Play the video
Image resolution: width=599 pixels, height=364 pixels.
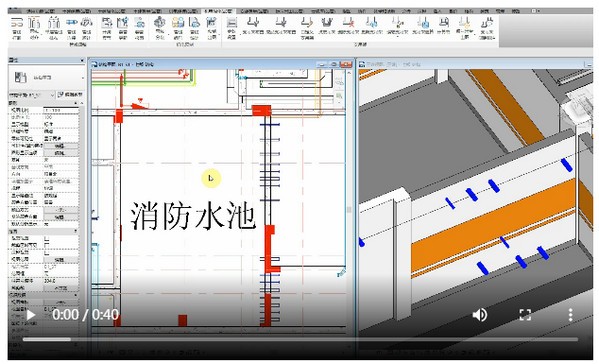pyautogui.click(x=31, y=315)
